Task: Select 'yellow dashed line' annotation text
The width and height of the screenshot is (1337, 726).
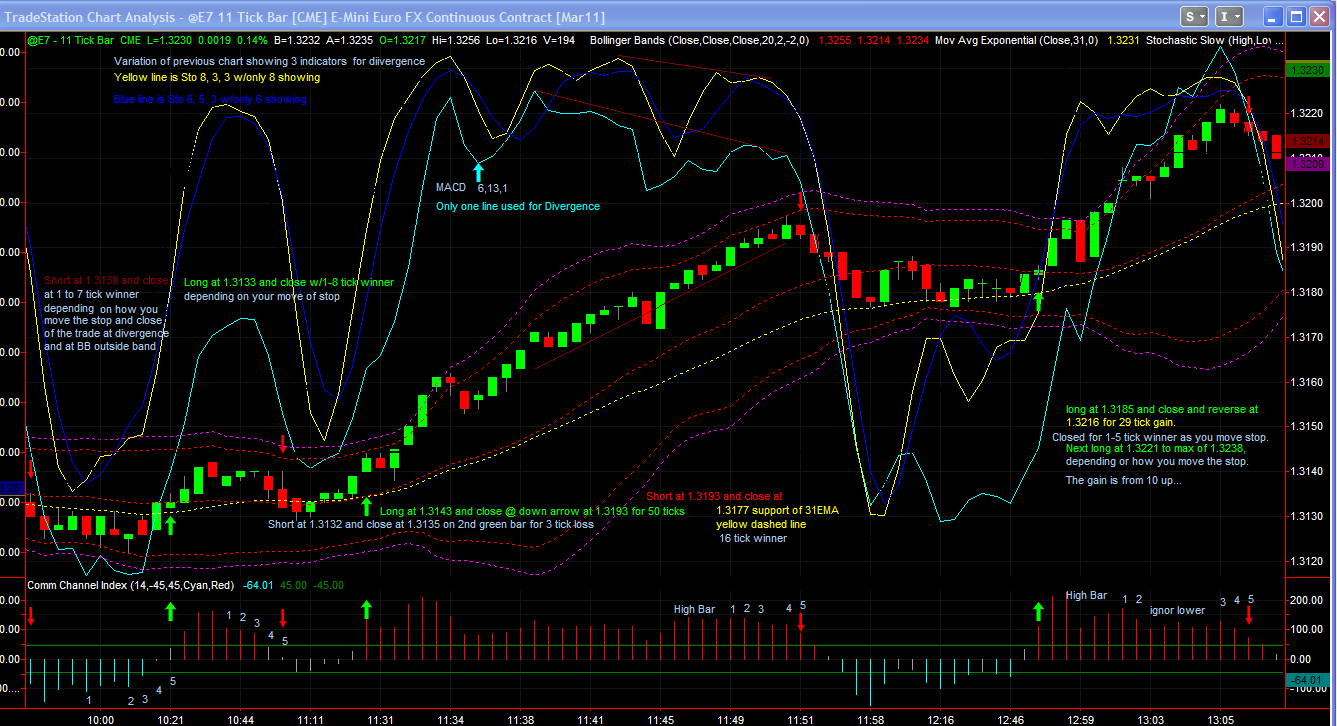Action: pyautogui.click(x=761, y=524)
